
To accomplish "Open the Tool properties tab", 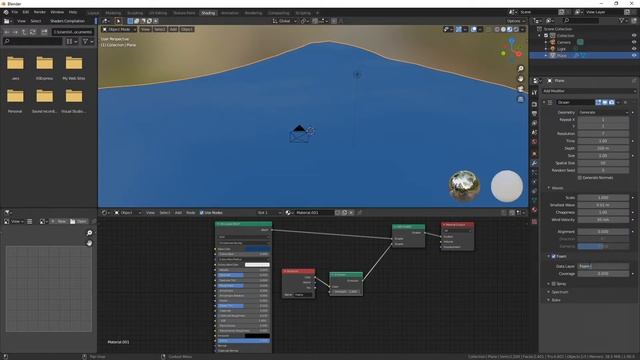I will (x=534, y=93).
